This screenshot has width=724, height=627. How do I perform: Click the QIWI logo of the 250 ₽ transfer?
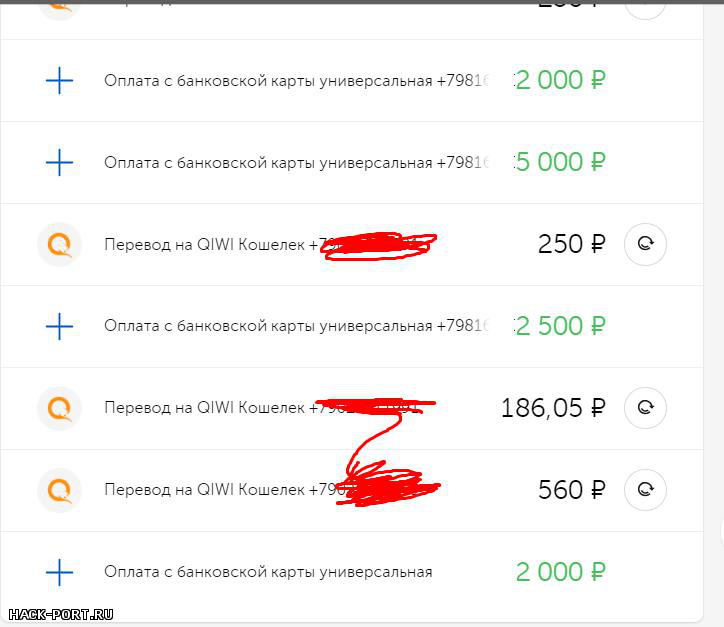pos(60,244)
